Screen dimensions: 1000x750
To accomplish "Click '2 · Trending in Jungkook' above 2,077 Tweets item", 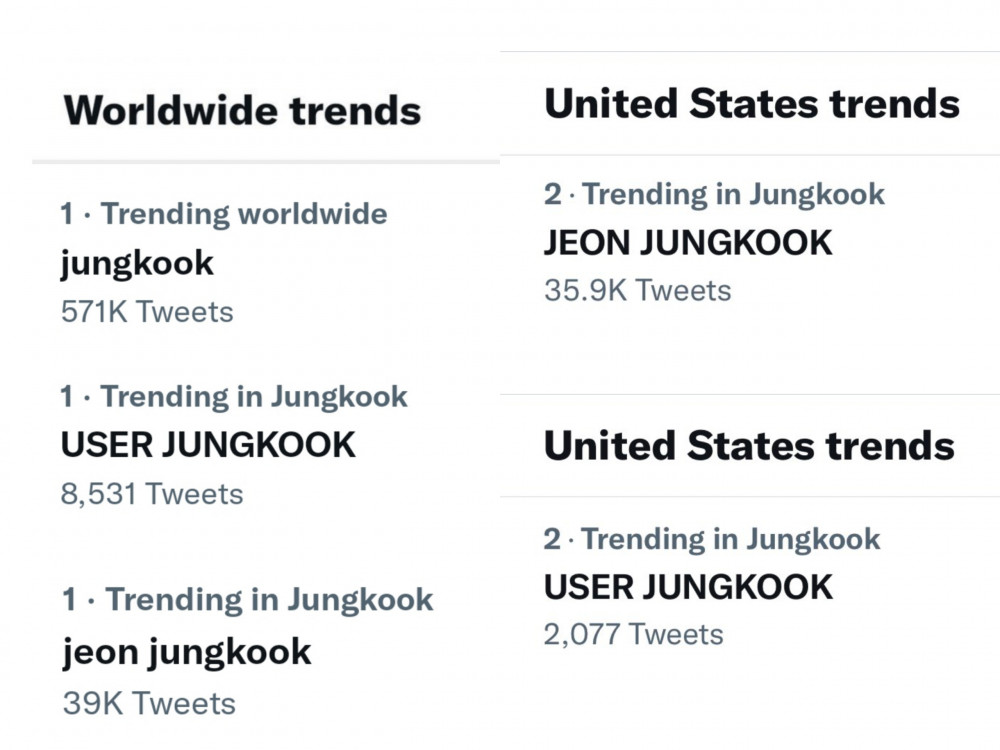I will click(x=712, y=539).
